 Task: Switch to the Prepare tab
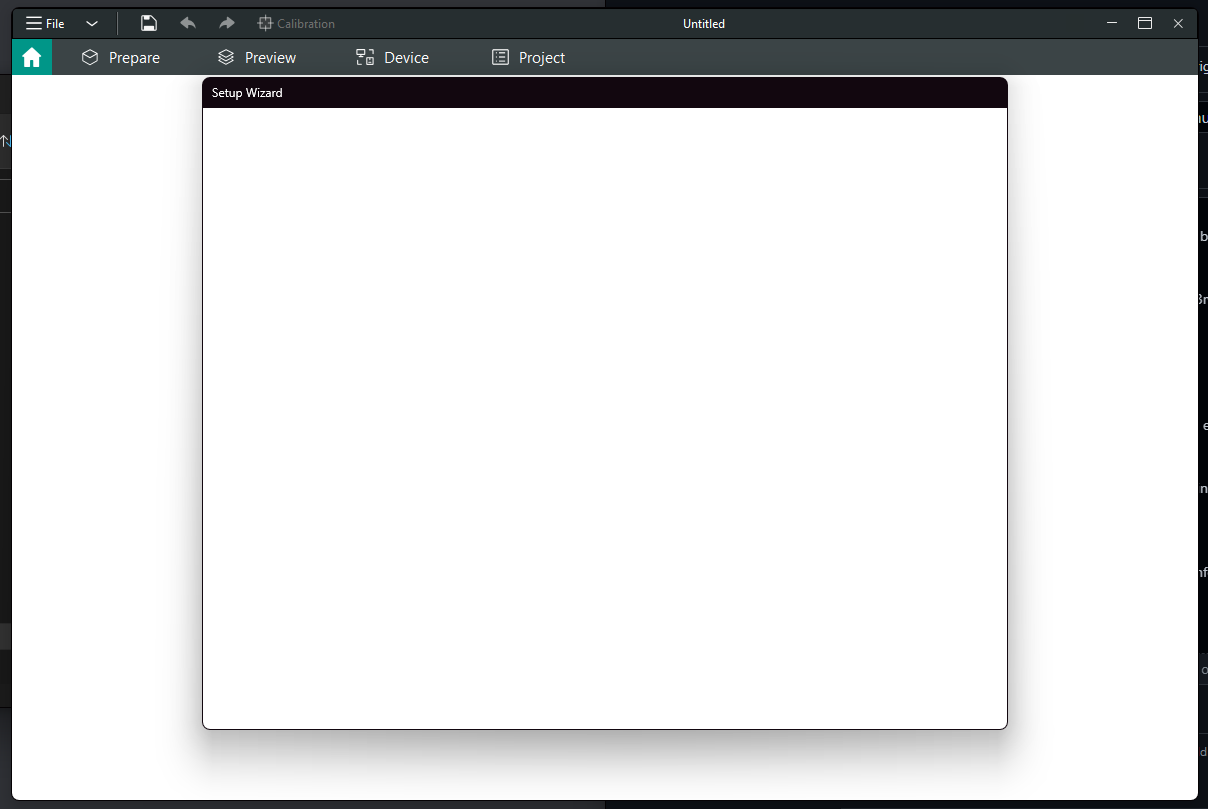[132, 57]
